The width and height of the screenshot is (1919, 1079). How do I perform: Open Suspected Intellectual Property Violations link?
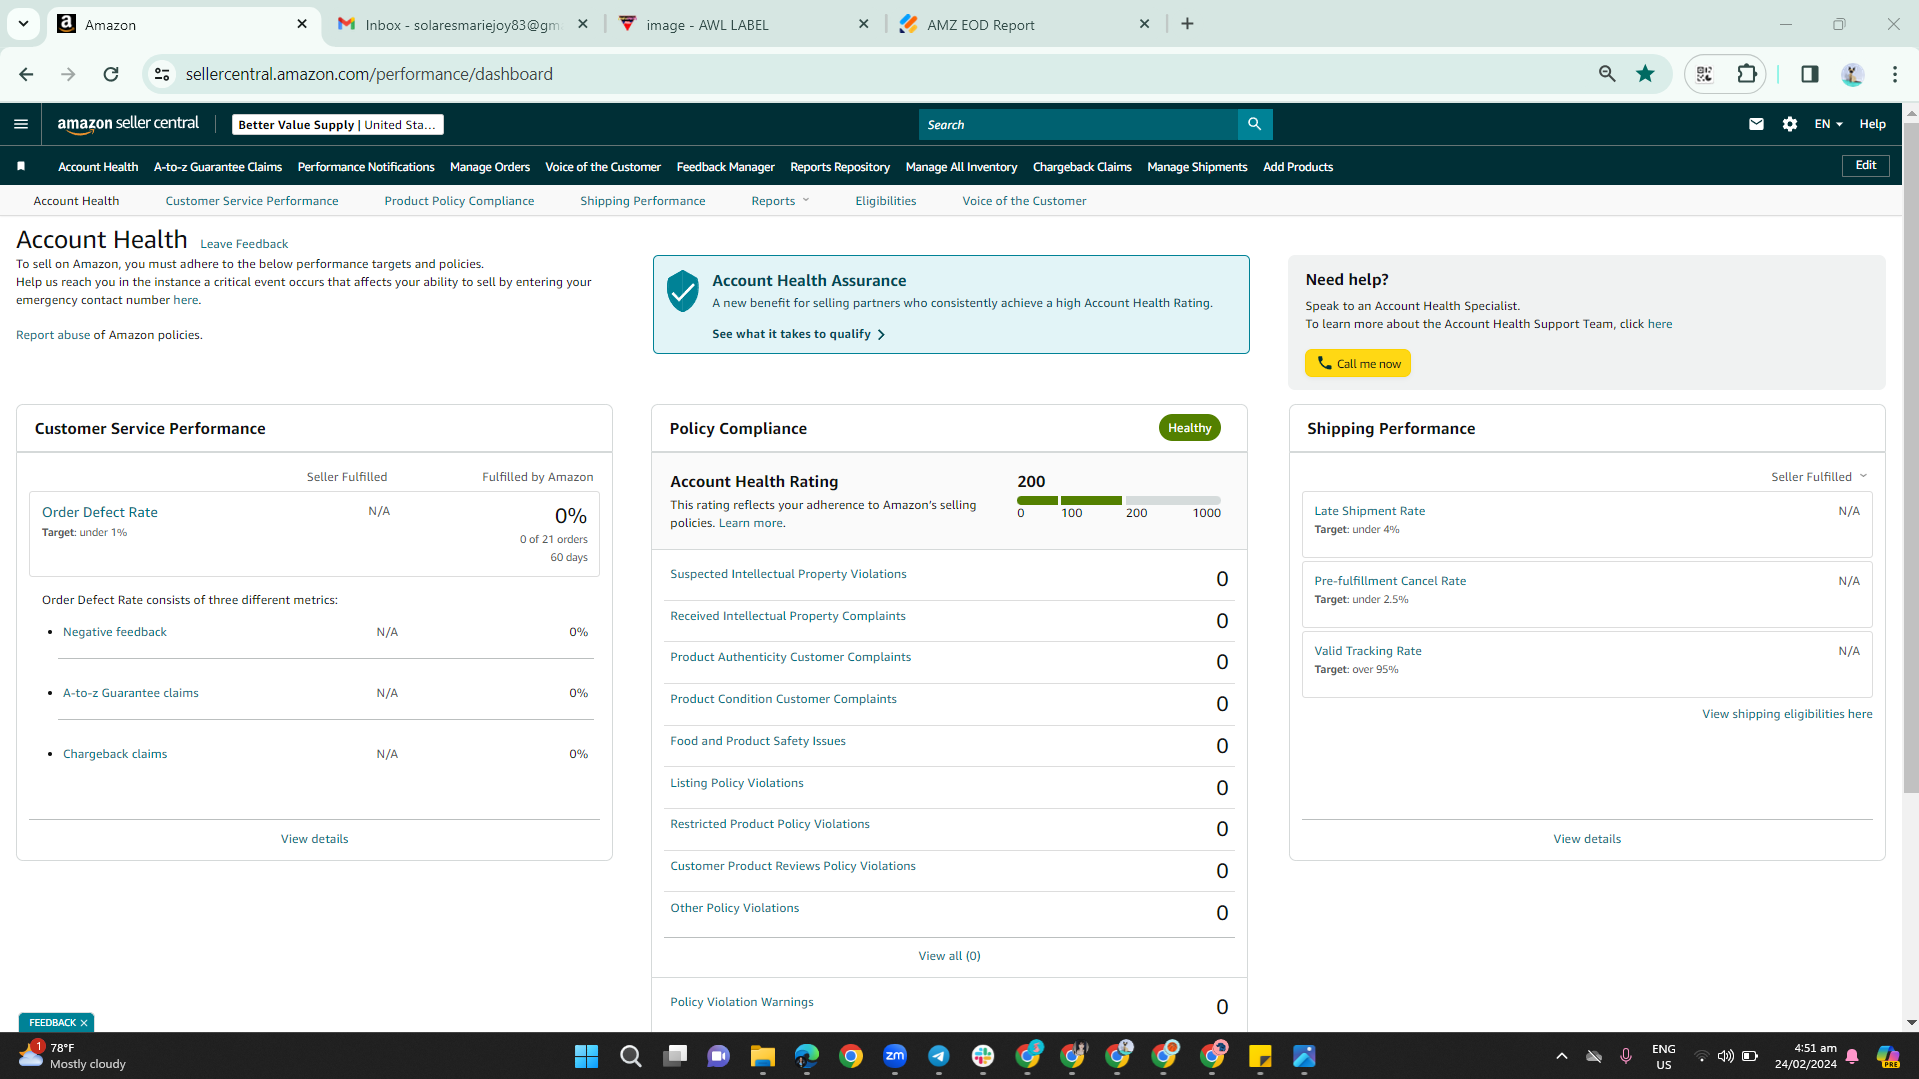788,574
